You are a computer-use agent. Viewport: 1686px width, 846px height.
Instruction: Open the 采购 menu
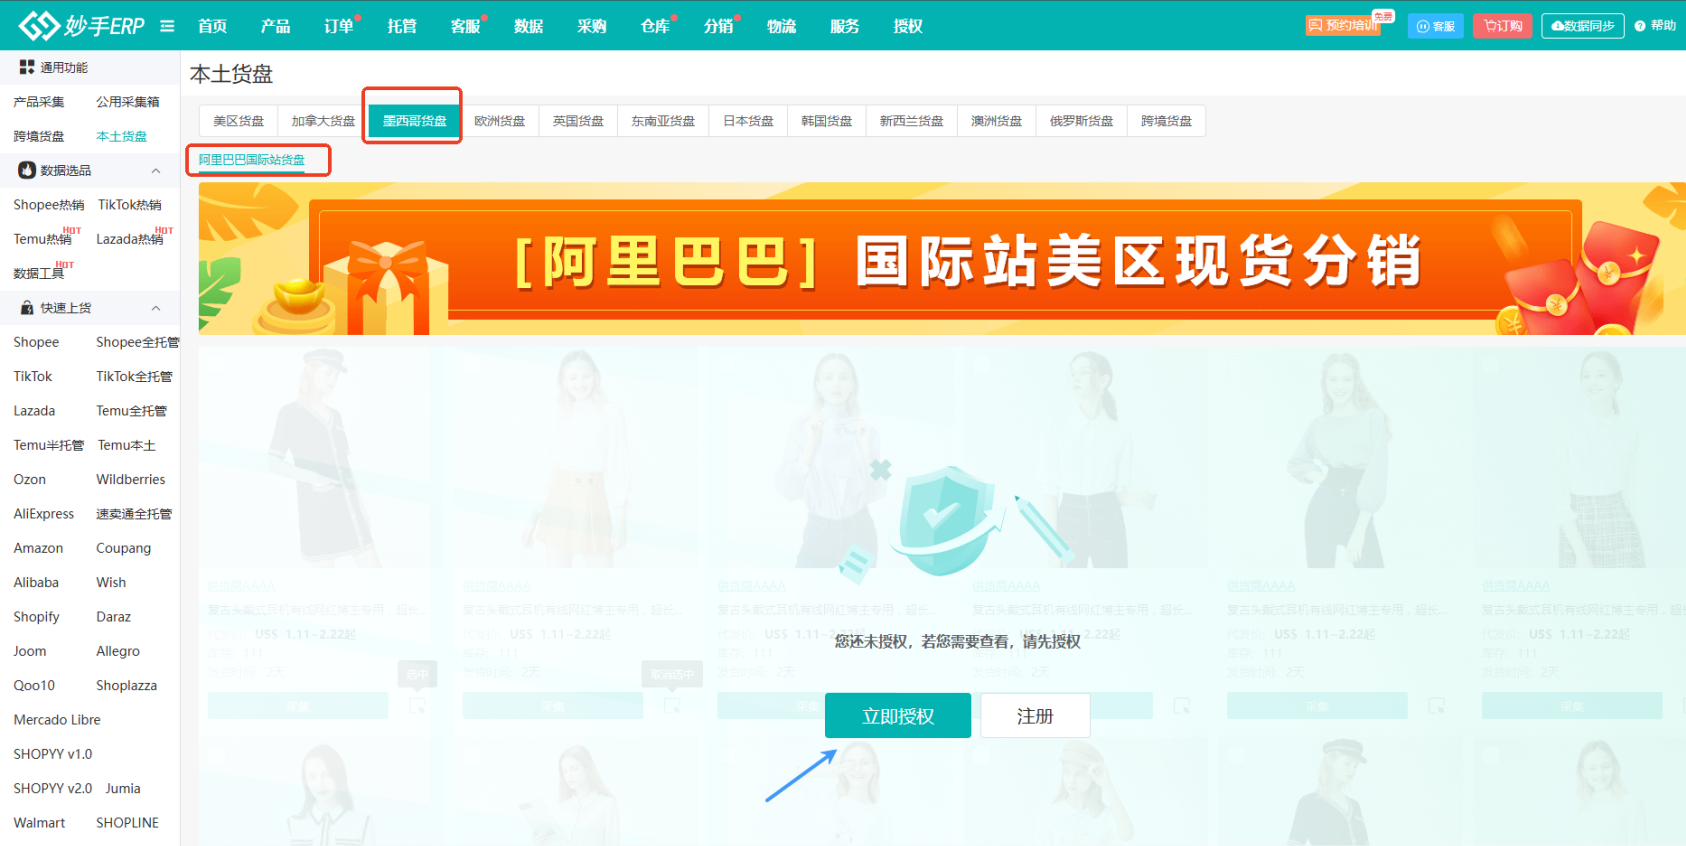point(592,26)
